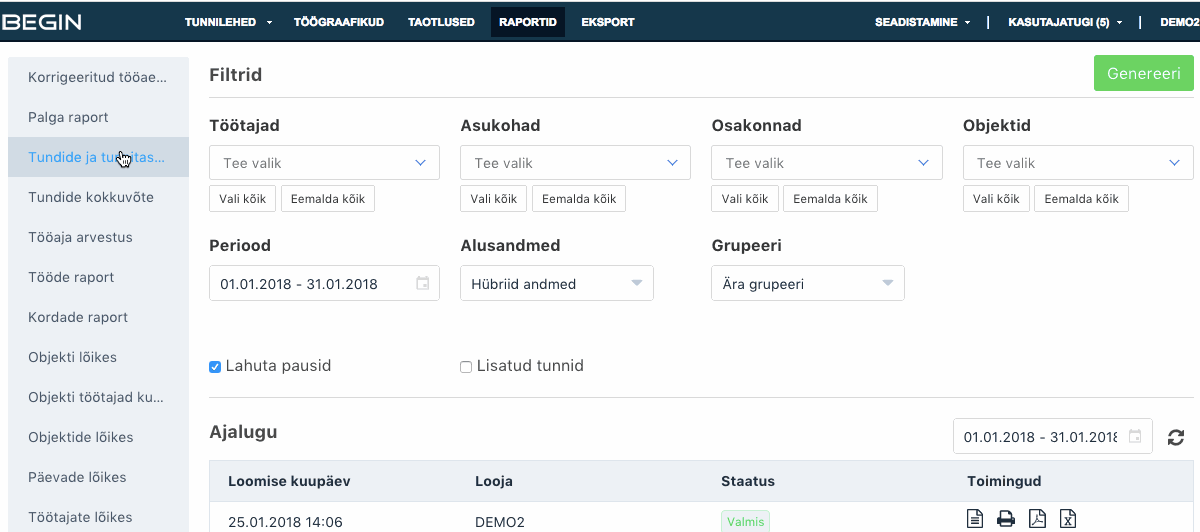The width and height of the screenshot is (1200, 532).
Task: Open calendar picker in Periood field
Action: (x=423, y=284)
